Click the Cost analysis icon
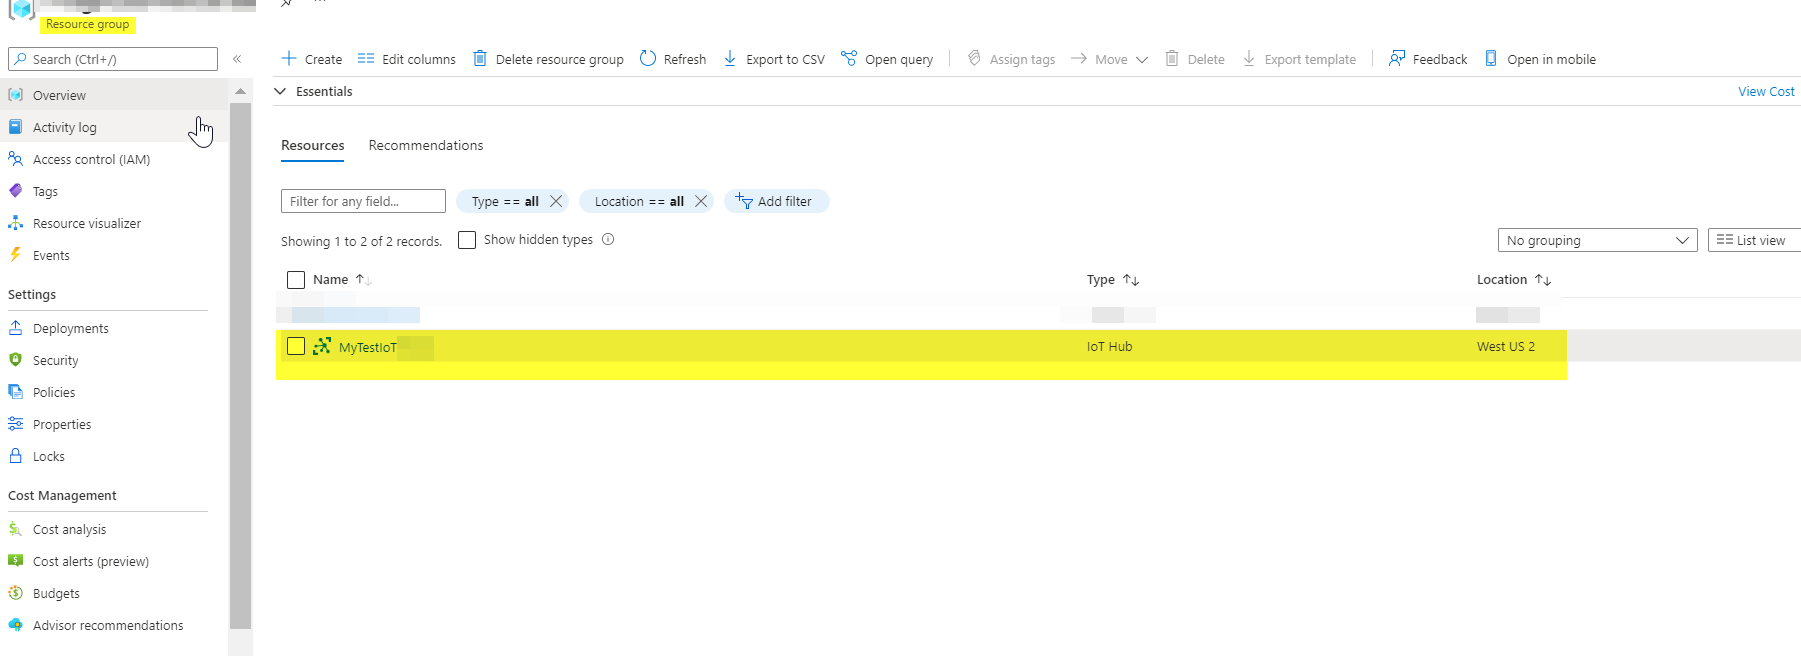 point(15,528)
